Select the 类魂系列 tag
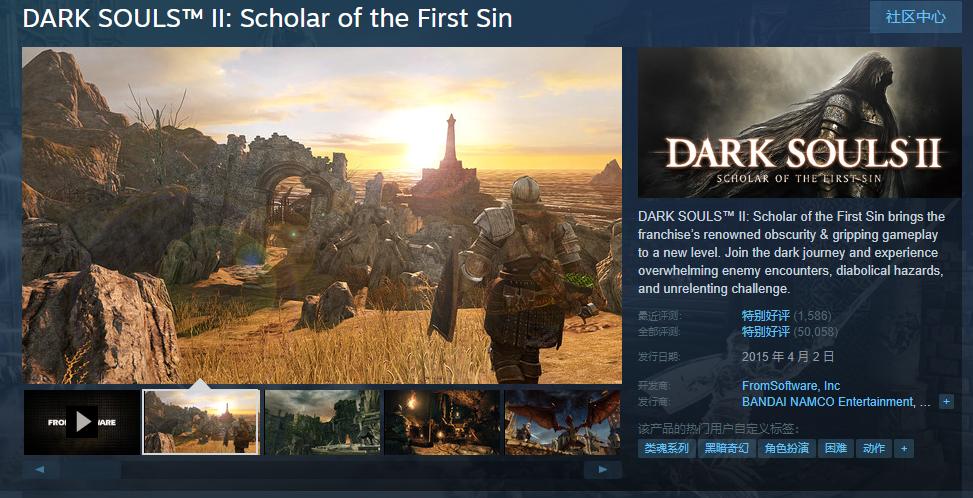 point(666,448)
